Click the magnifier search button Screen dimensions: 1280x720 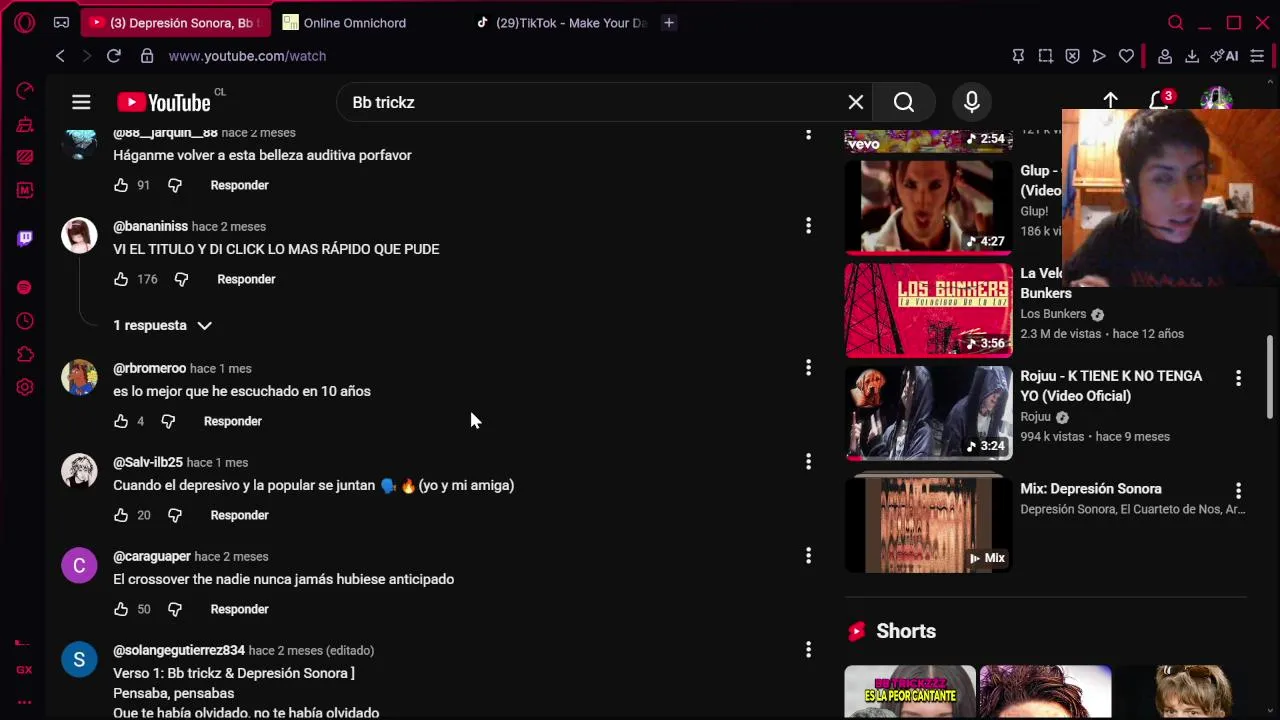click(x=904, y=102)
